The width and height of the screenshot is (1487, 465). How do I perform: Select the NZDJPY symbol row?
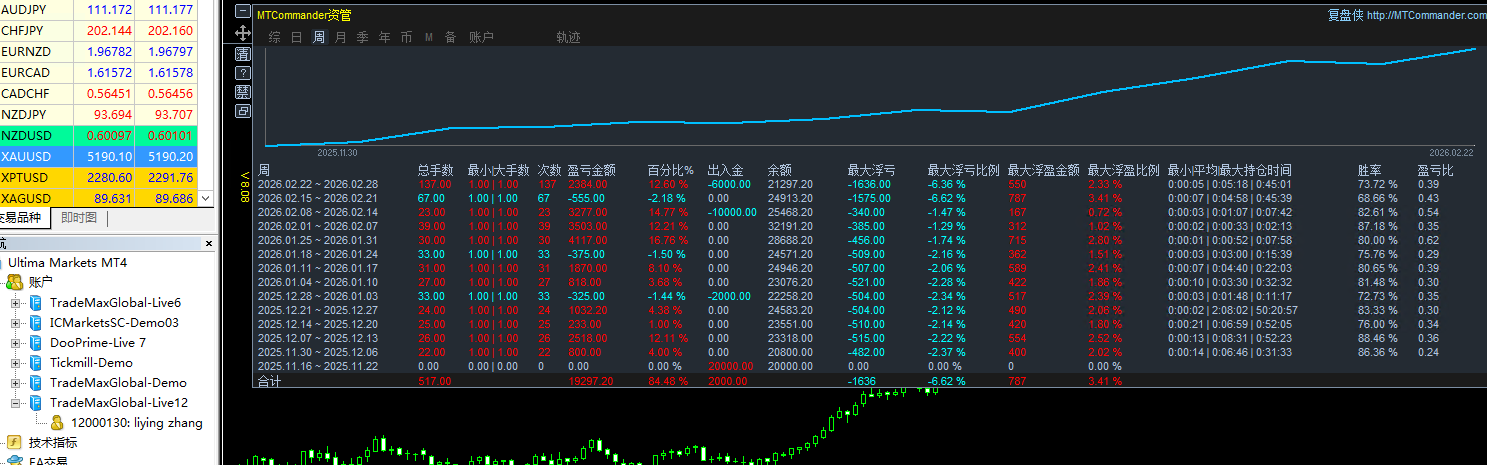(100, 114)
